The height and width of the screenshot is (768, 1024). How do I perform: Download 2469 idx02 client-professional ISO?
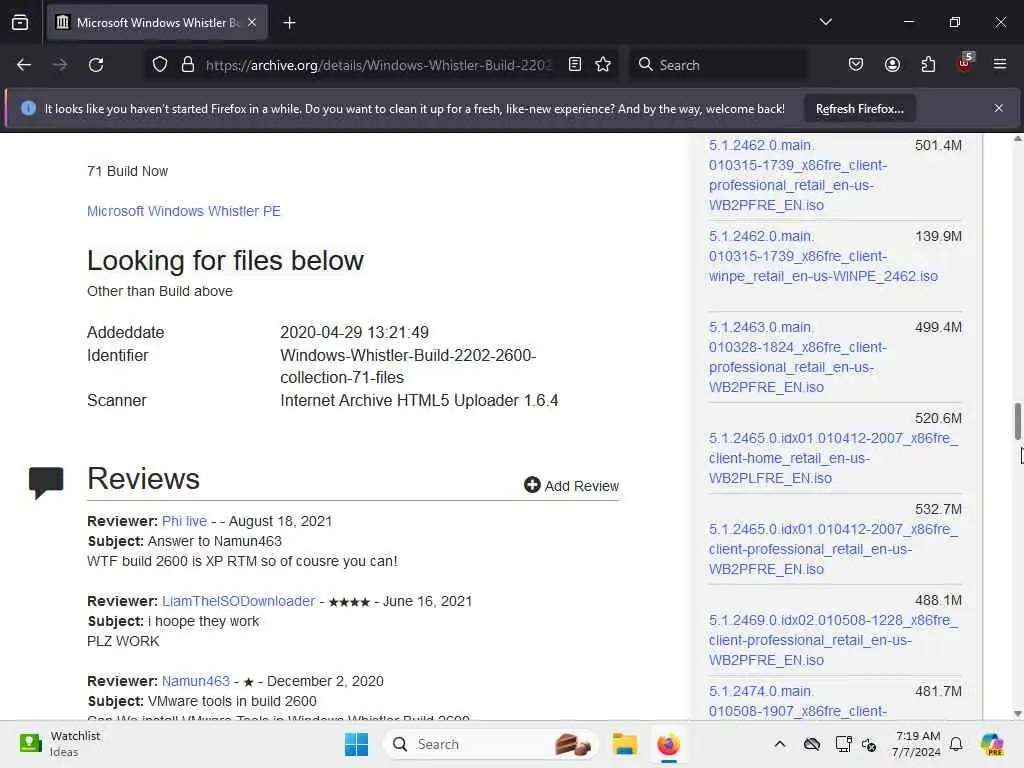pos(833,639)
